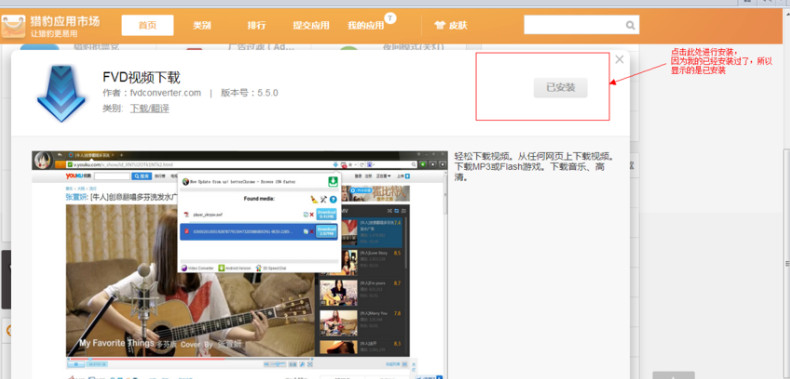Click the back-to-top arrow button
790x379 pixels.
click(x=674, y=375)
